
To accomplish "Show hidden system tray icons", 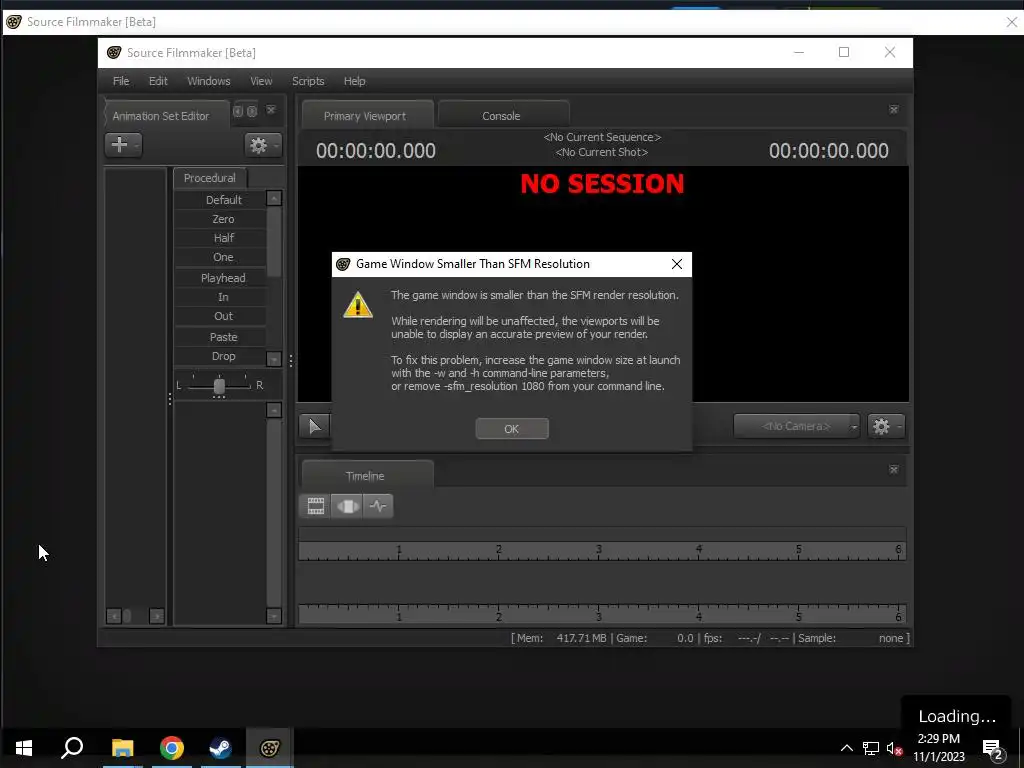I will click(x=846, y=748).
